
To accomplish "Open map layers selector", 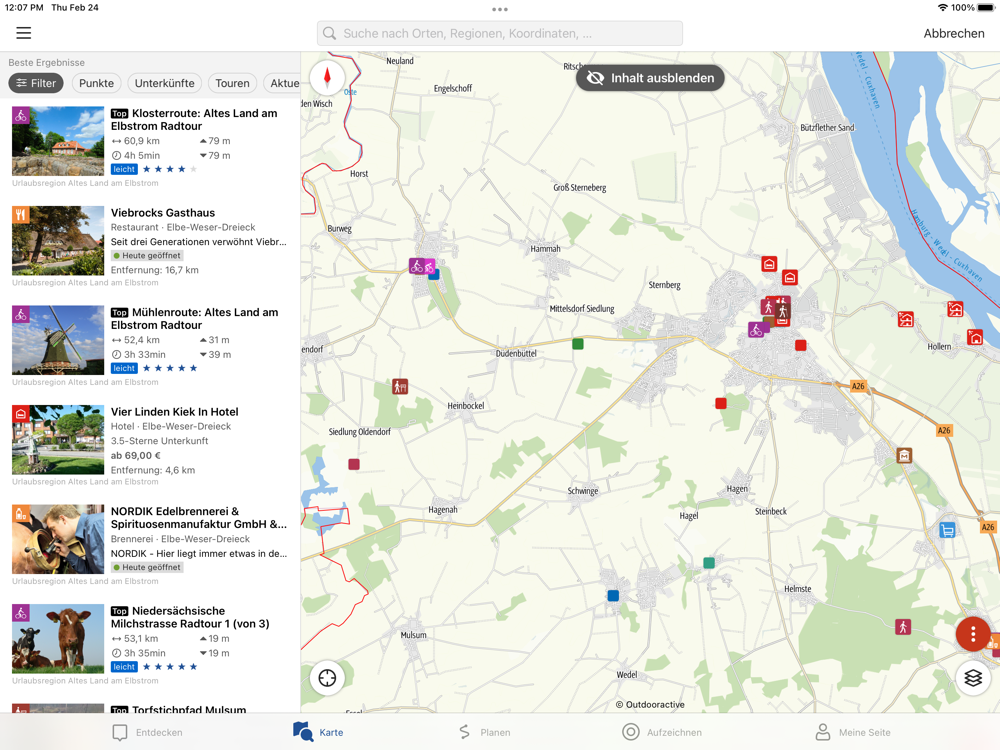I will coord(973,677).
